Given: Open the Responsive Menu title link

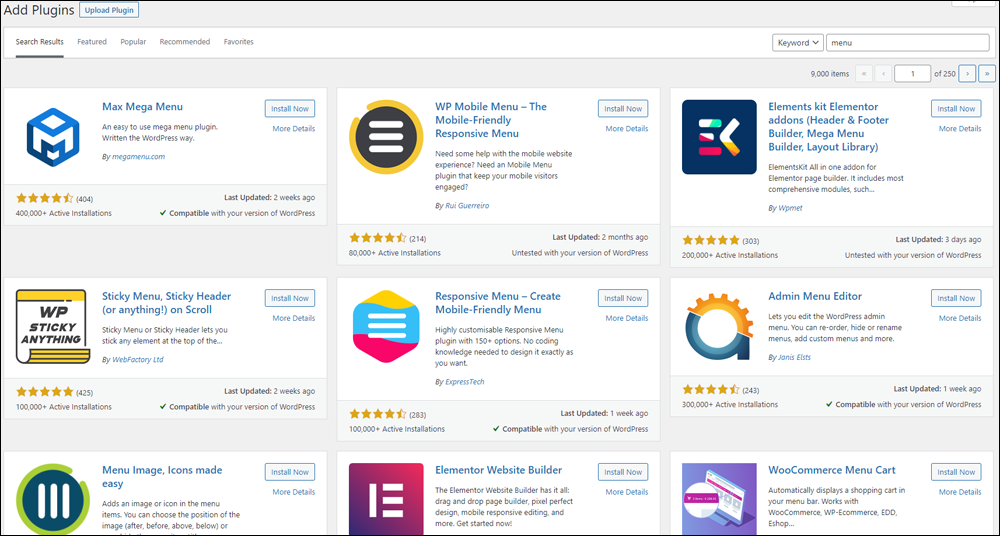Looking at the screenshot, I should [498, 303].
